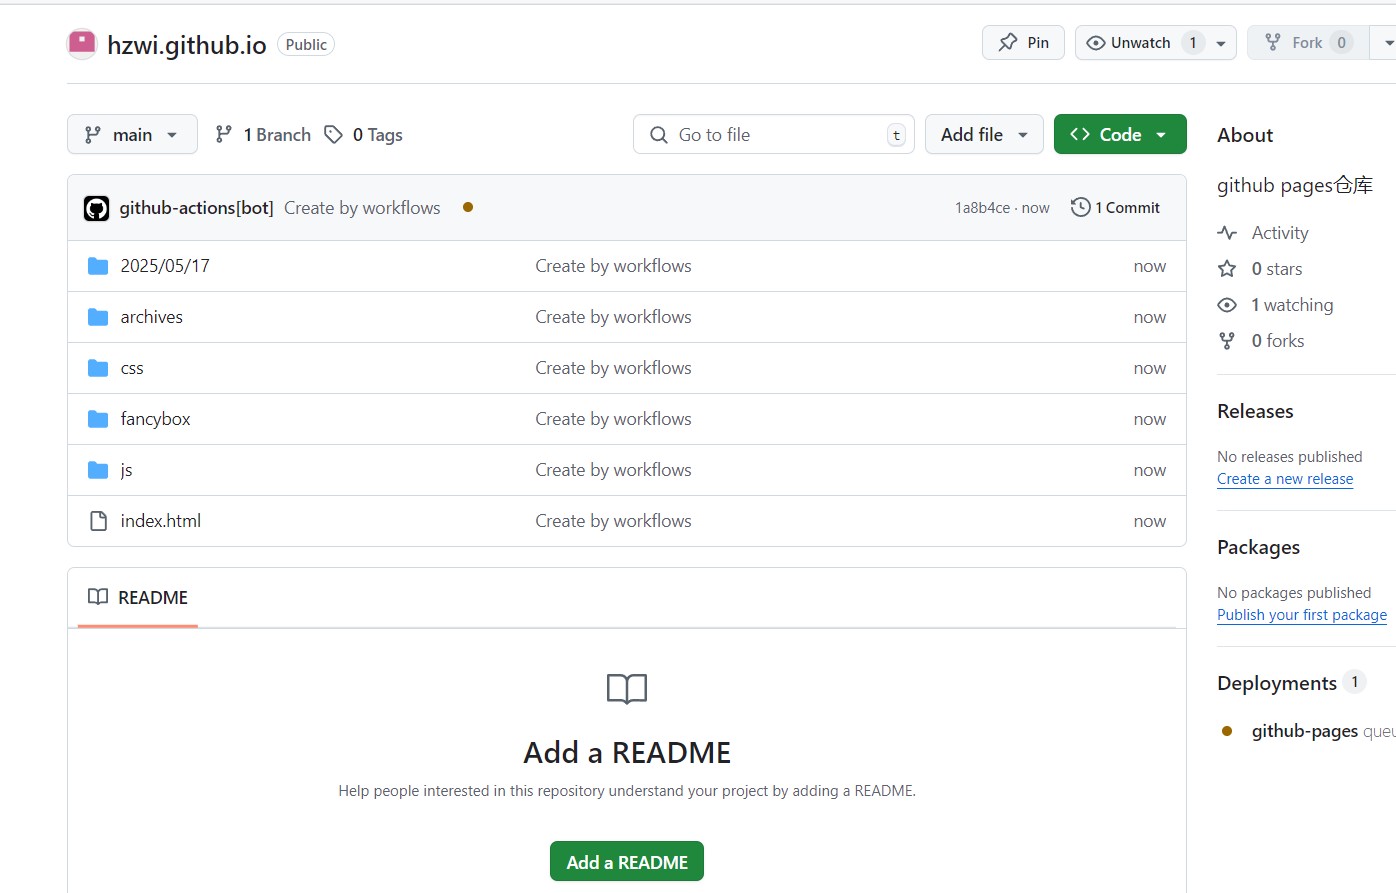Click the 'now' timestamp in the js row
This screenshot has height=893, width=1396.
pyautogui.click(x=1150, y=470)
